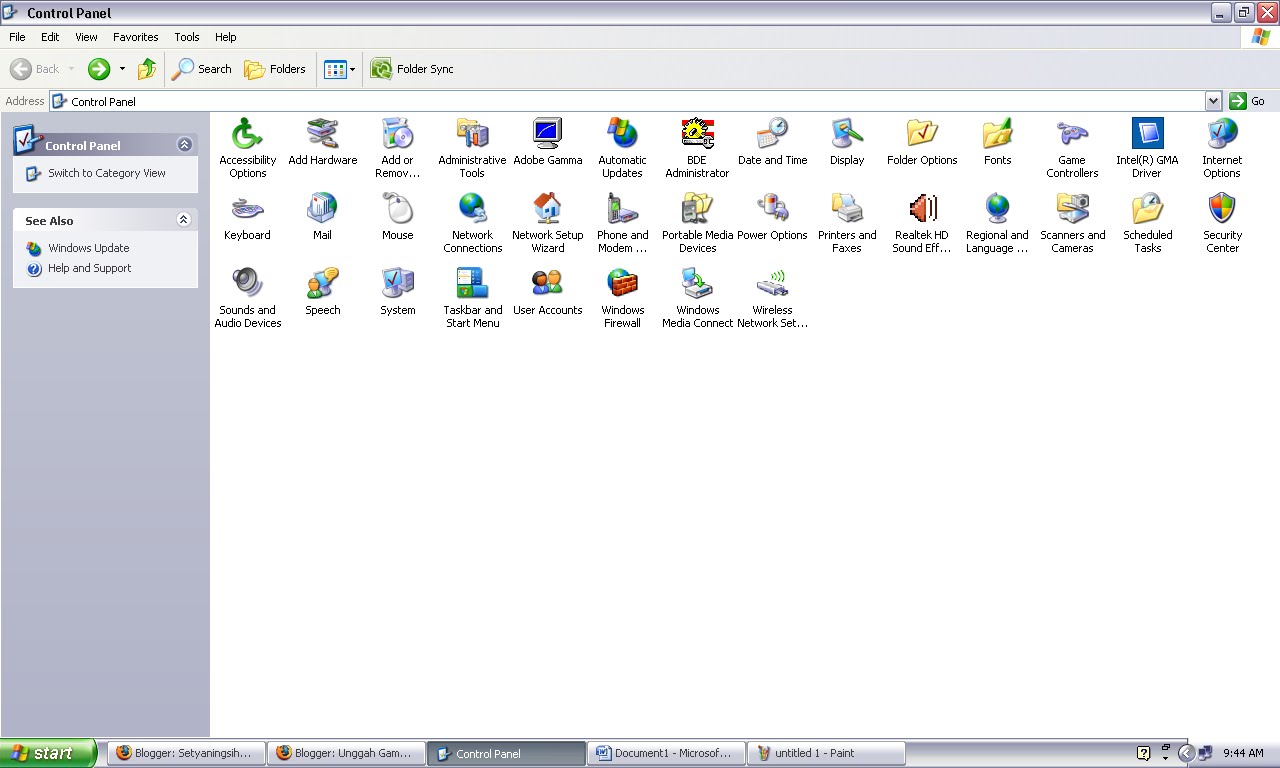Open Sounds and Audio Devices
The width and height of the screenshot is (1280, 768).
247,297
